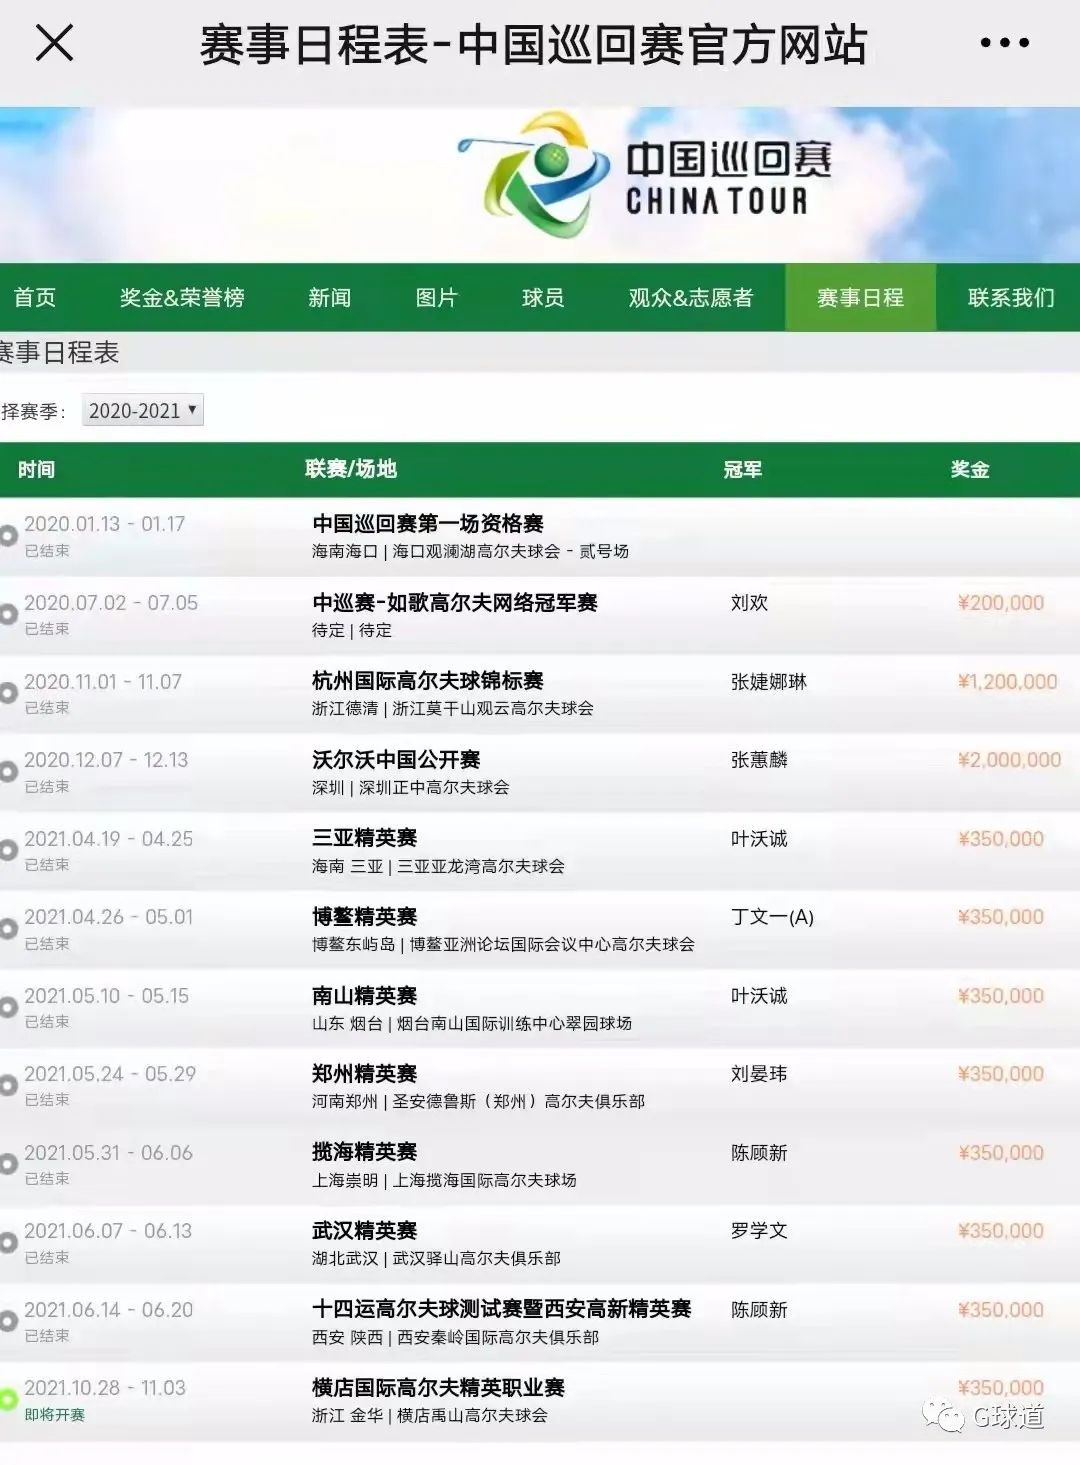This screenshot has width=1080, height=1465.
Task: Click the 杭州国际高尔夫球锦标赛 event title
Action: click(427, 681)
